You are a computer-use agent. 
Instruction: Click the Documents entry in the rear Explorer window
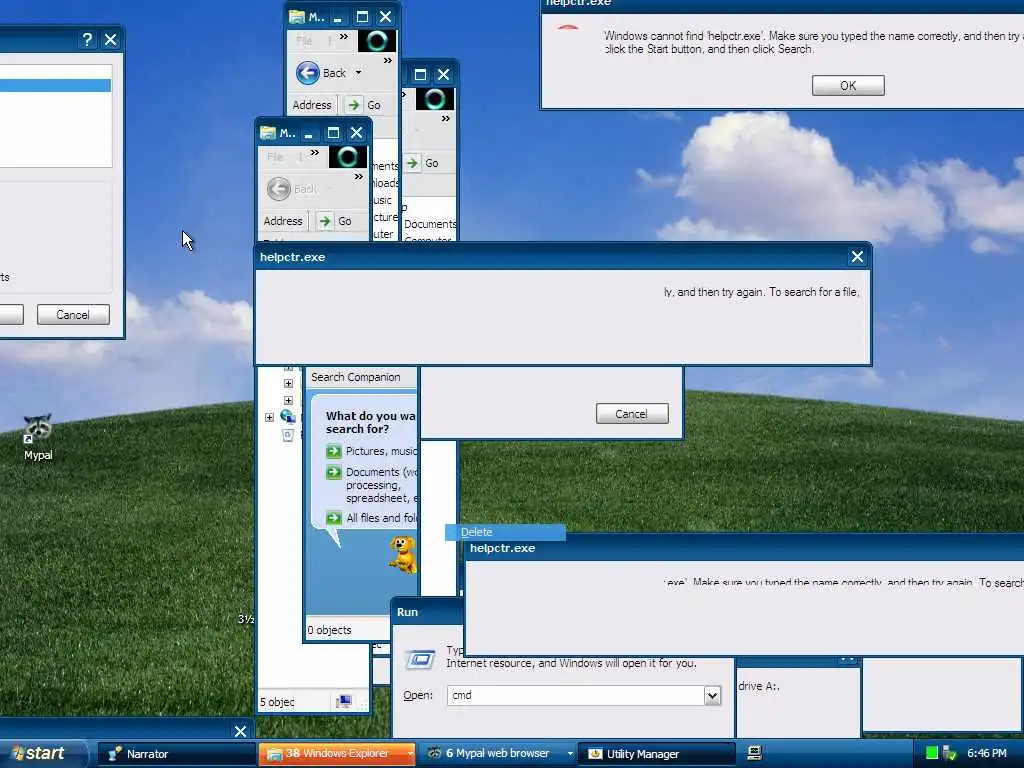point(430,224)
